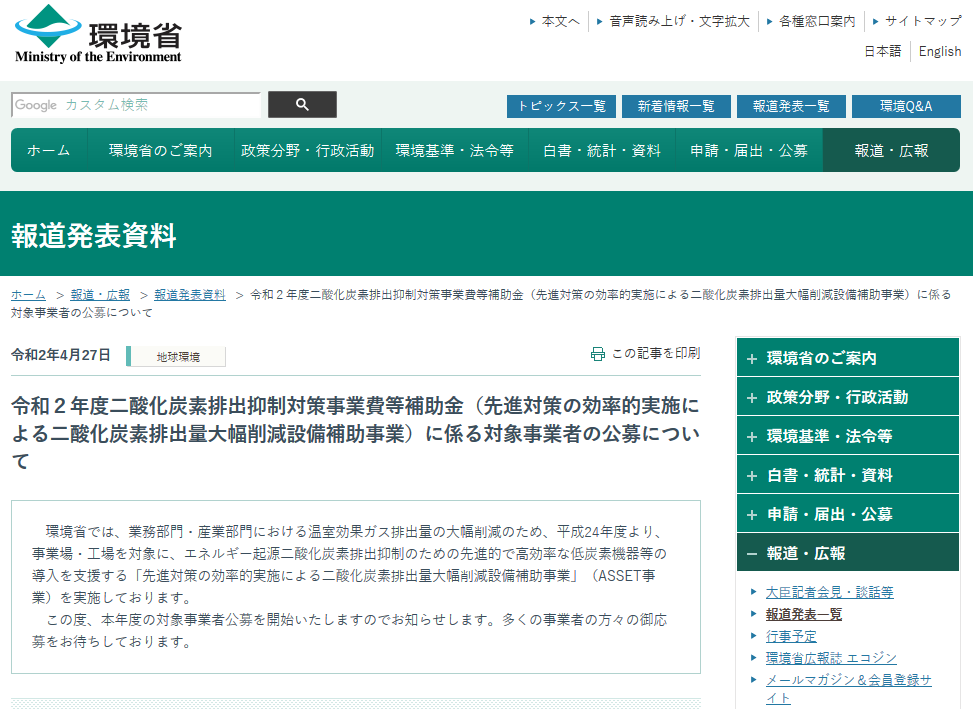Open the サイトマップ link
The height and width of the screenshot is (709, 973).
[922, 21]
